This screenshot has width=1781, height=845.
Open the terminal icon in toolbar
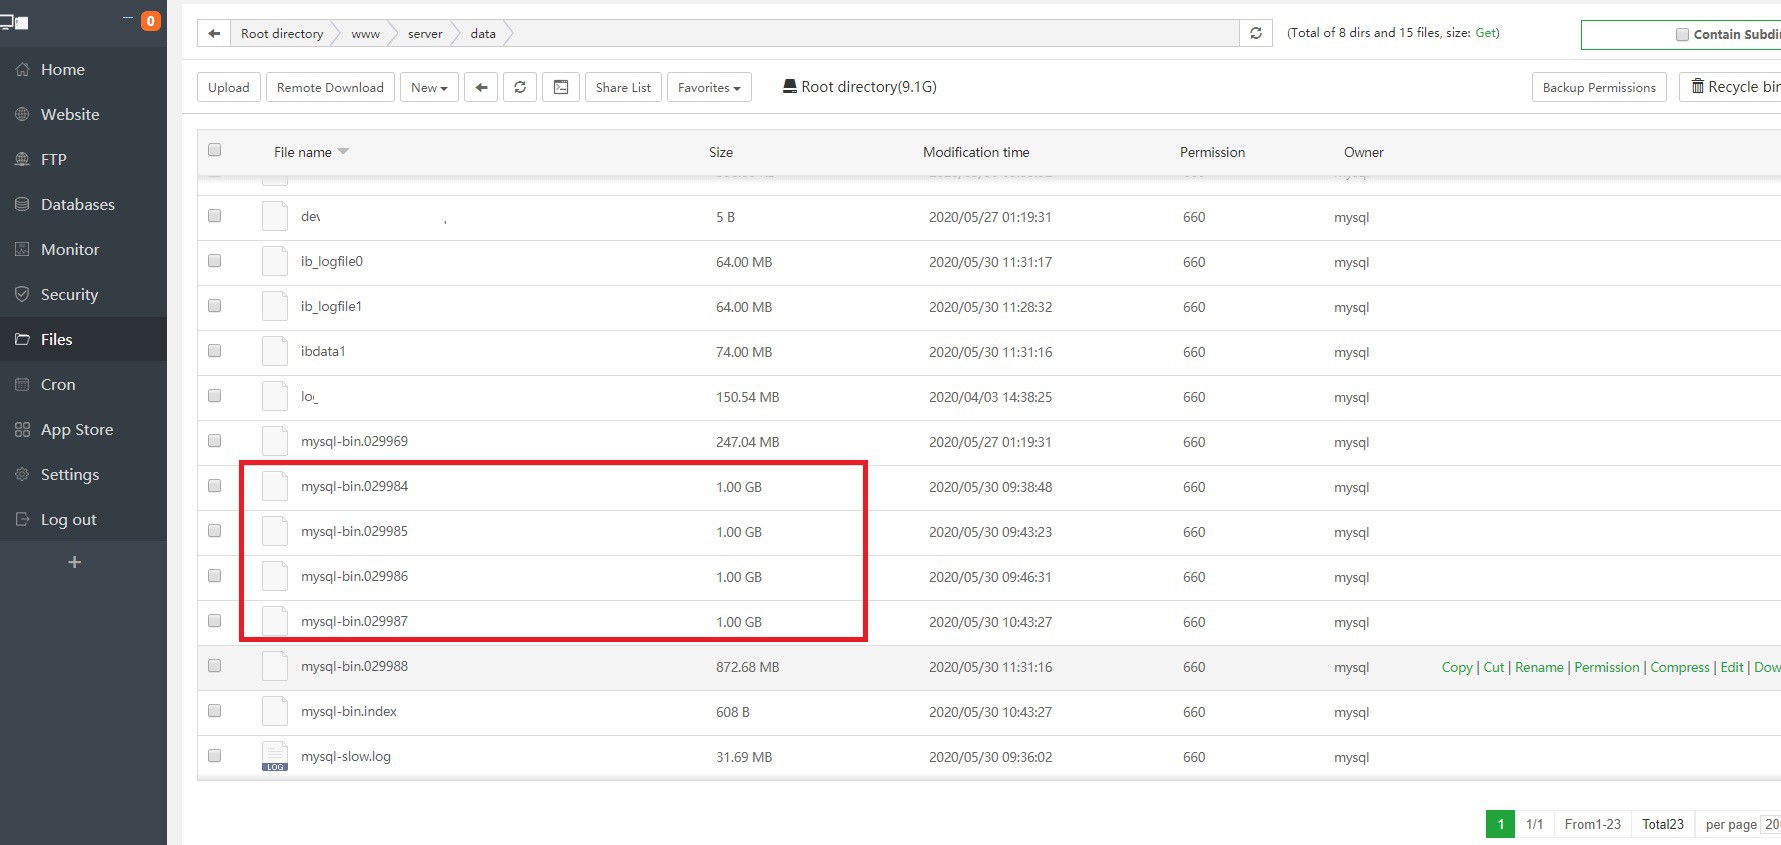561,87
